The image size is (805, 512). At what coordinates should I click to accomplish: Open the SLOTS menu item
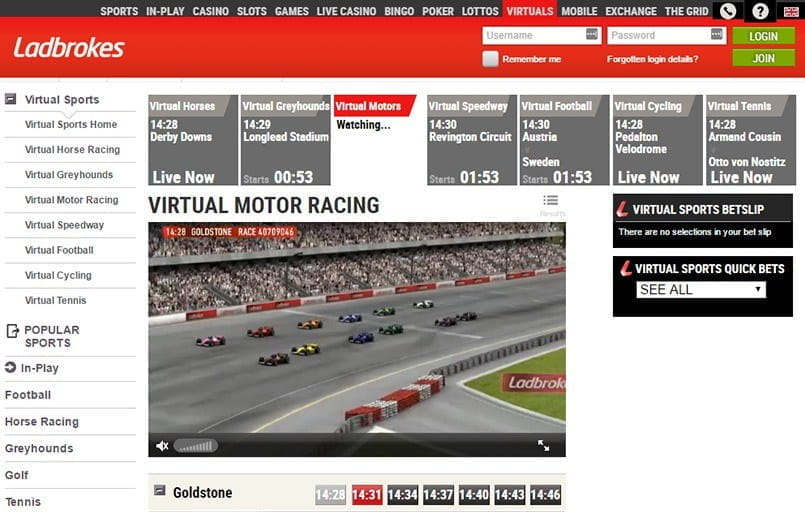(x=252, y=11)
